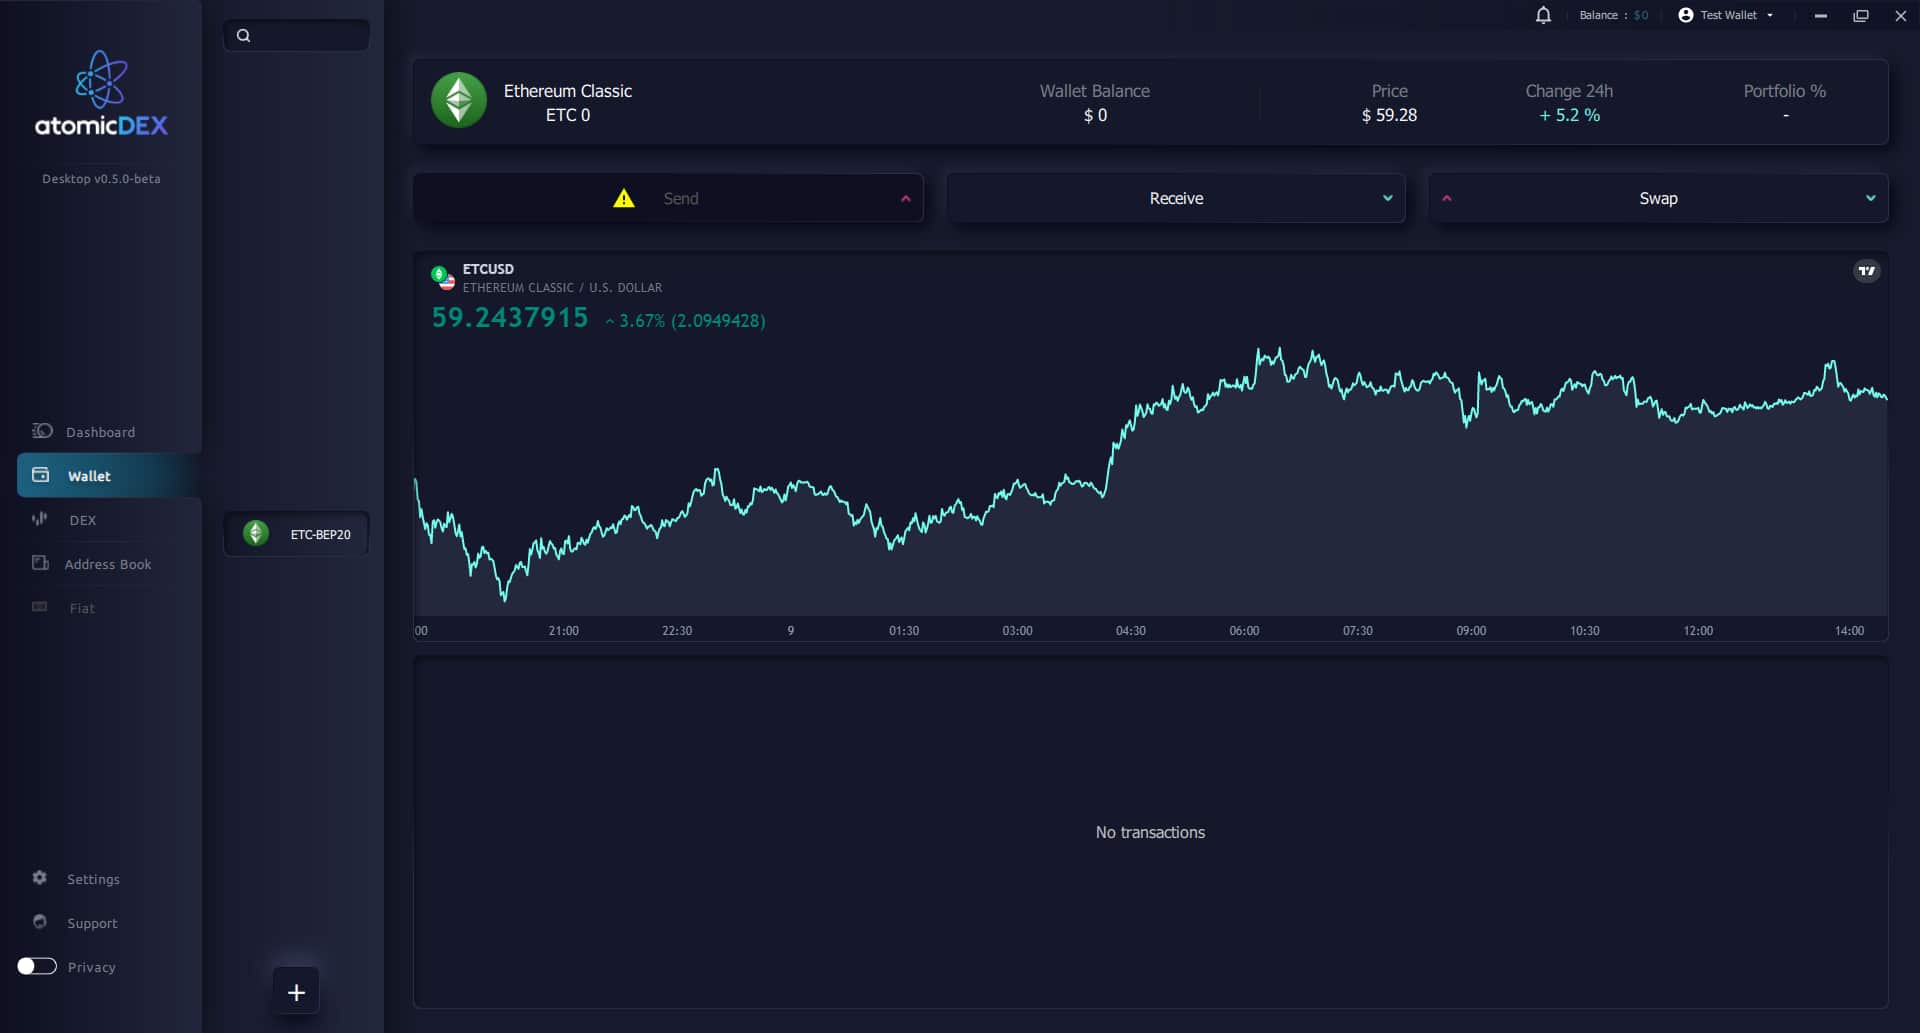Click the Portfolio % label
1920x1033 pixels.
pos(1785,91)
